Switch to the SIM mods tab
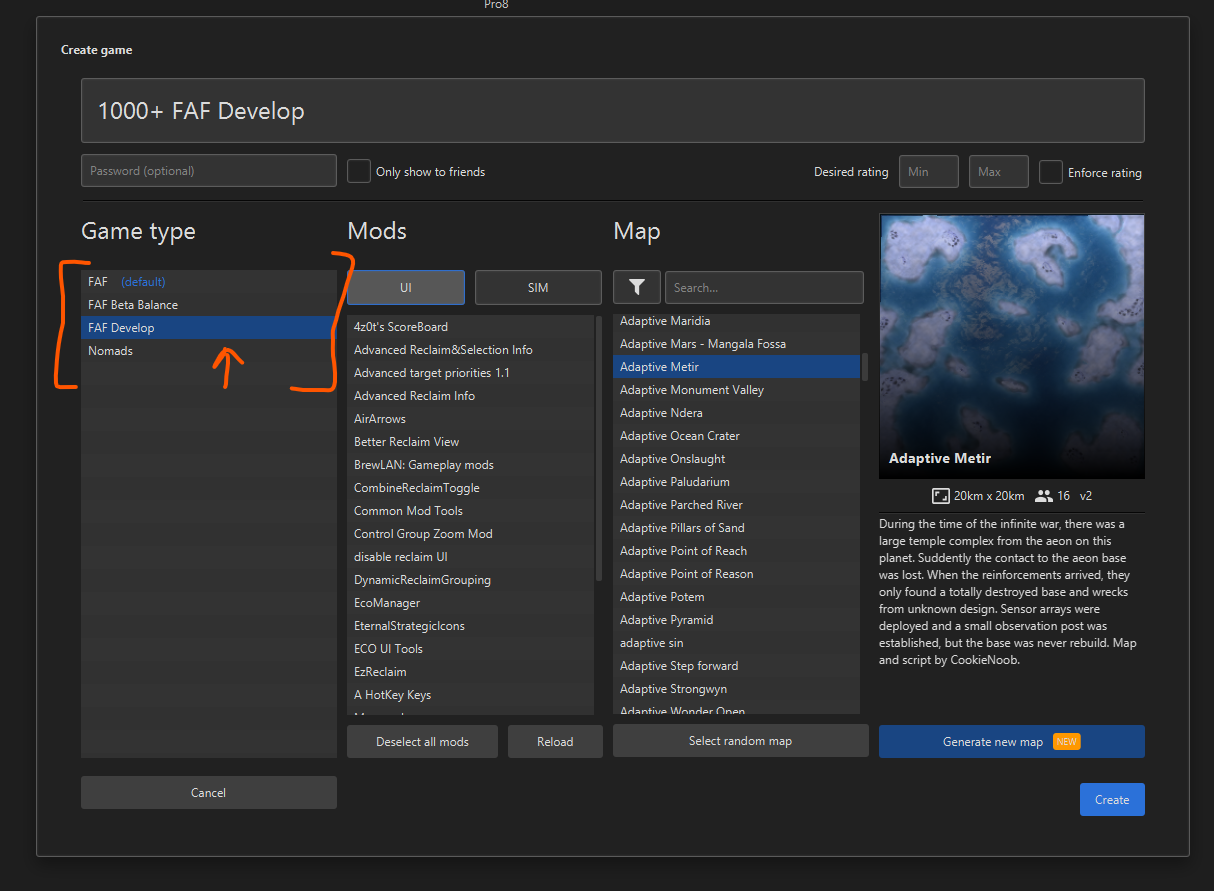This screenshot has width=1214, height=891. coord(538,287)
